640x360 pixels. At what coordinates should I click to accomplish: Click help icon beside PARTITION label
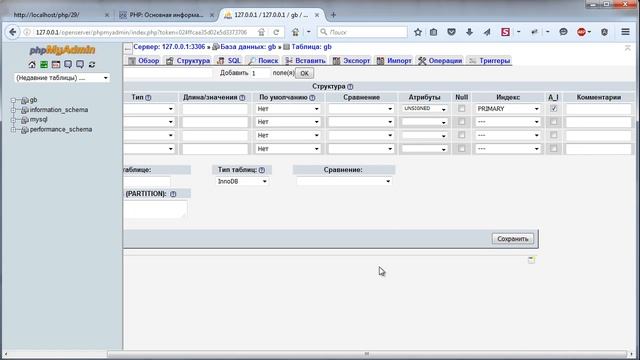click(173, 194)
